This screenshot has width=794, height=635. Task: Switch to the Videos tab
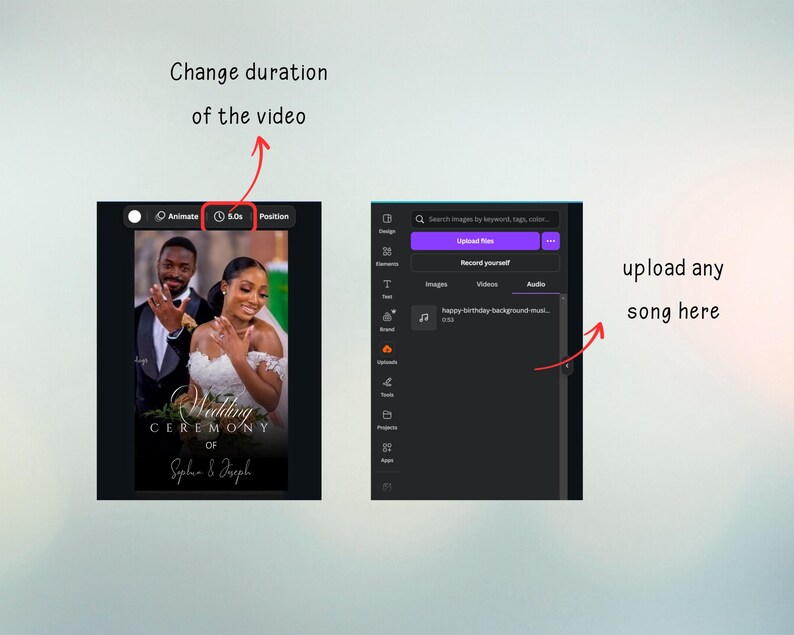point(487,284)
